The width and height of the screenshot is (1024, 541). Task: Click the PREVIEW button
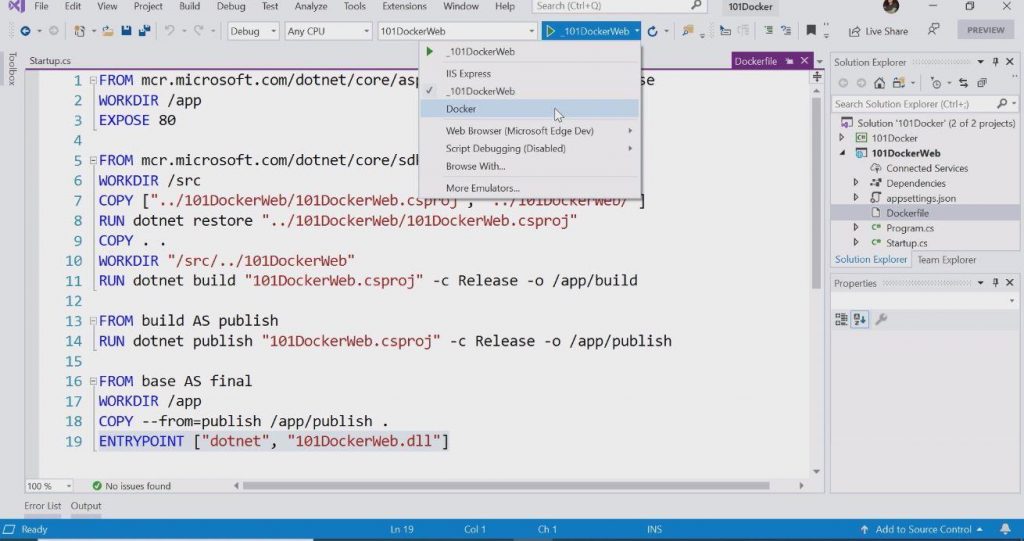click(985, 30)
